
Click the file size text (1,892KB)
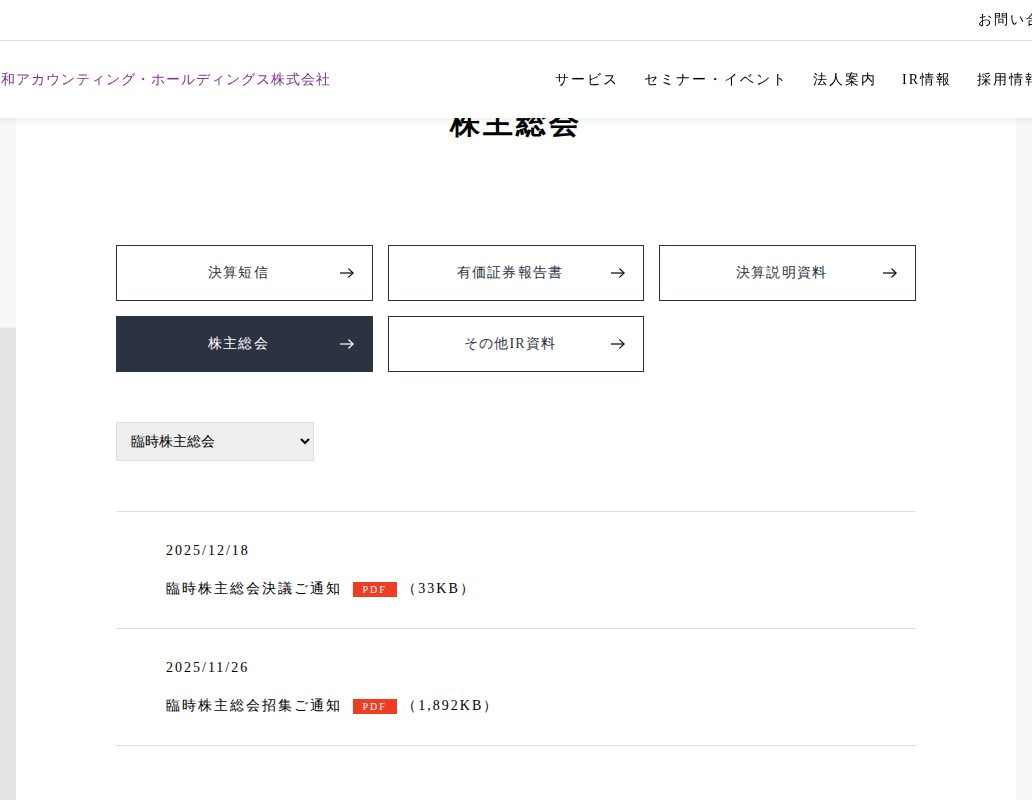tap(450, 706)
